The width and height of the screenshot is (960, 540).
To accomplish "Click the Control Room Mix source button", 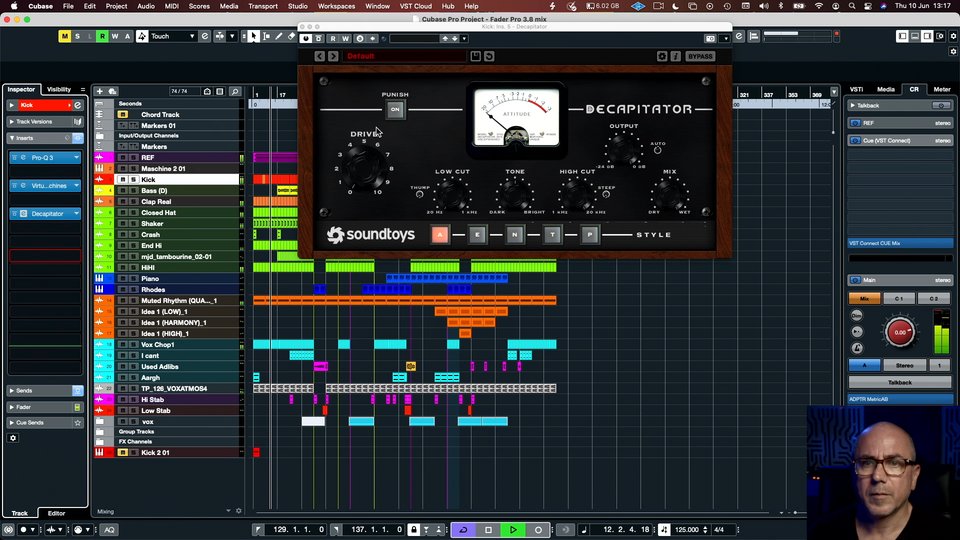I will point(864,299).
